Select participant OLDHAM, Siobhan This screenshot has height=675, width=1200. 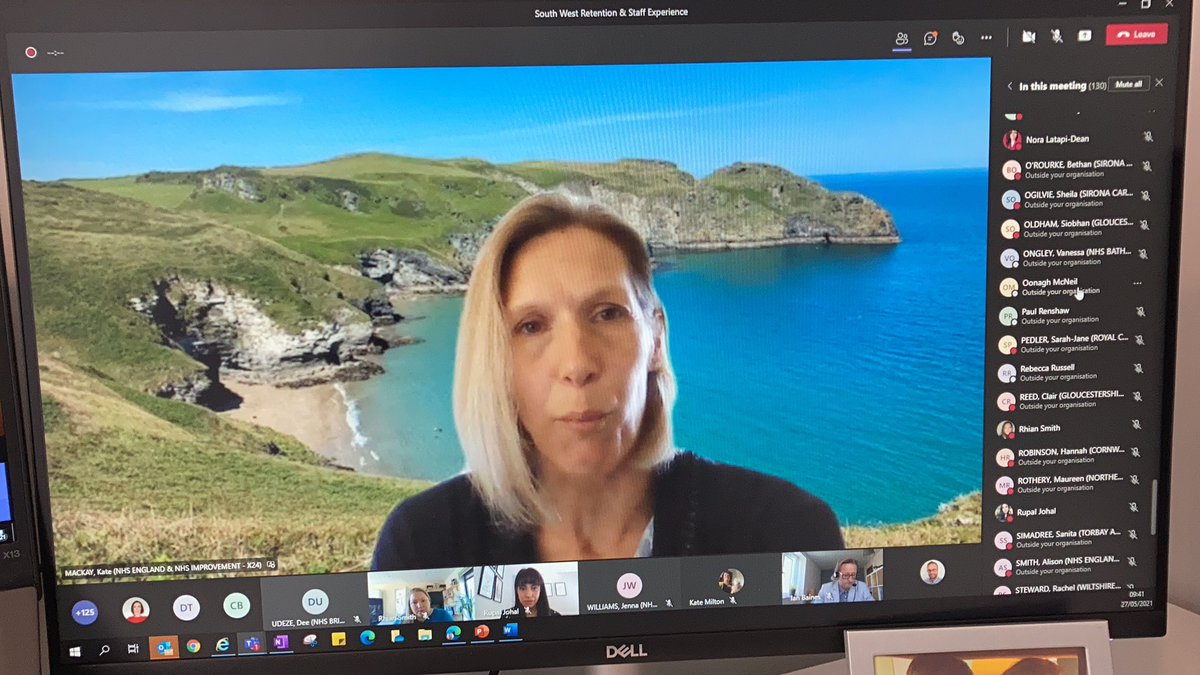[1075, 227]
